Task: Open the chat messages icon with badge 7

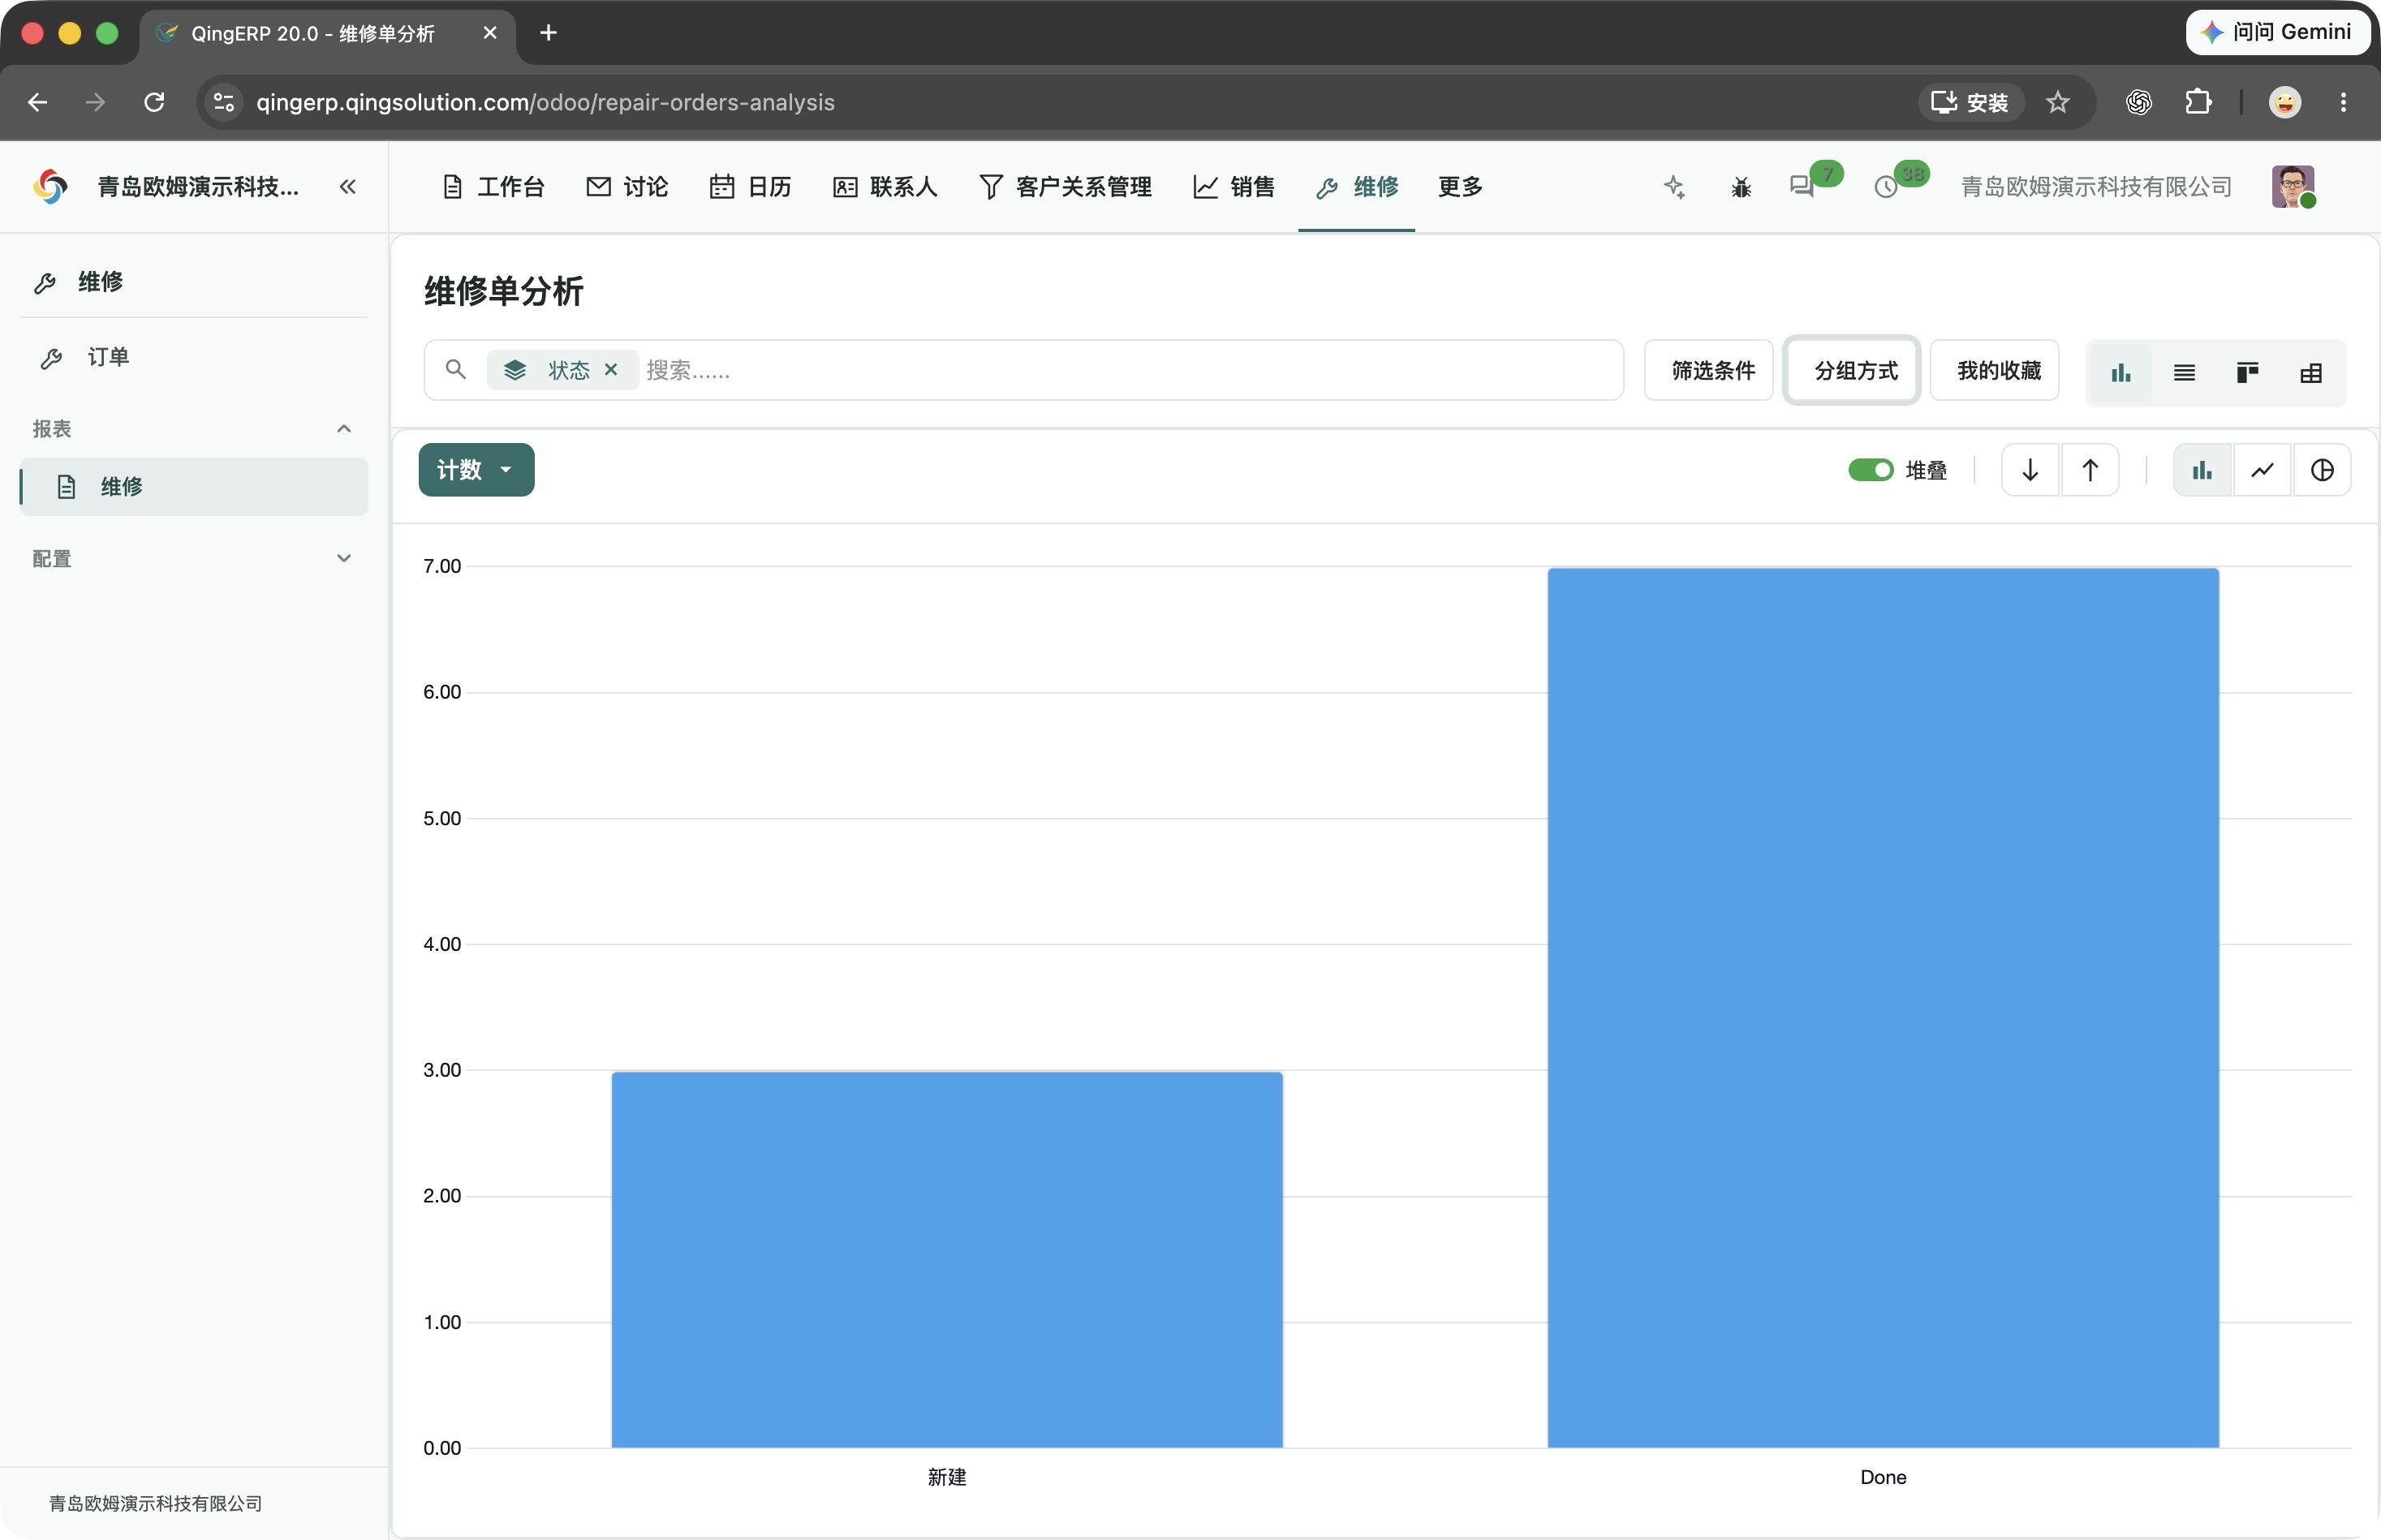Action: click(1802, 187)
